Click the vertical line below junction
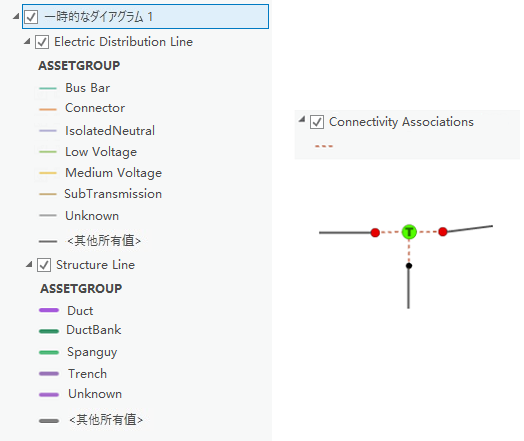This screenshot has width=524, height=441. 408,288
